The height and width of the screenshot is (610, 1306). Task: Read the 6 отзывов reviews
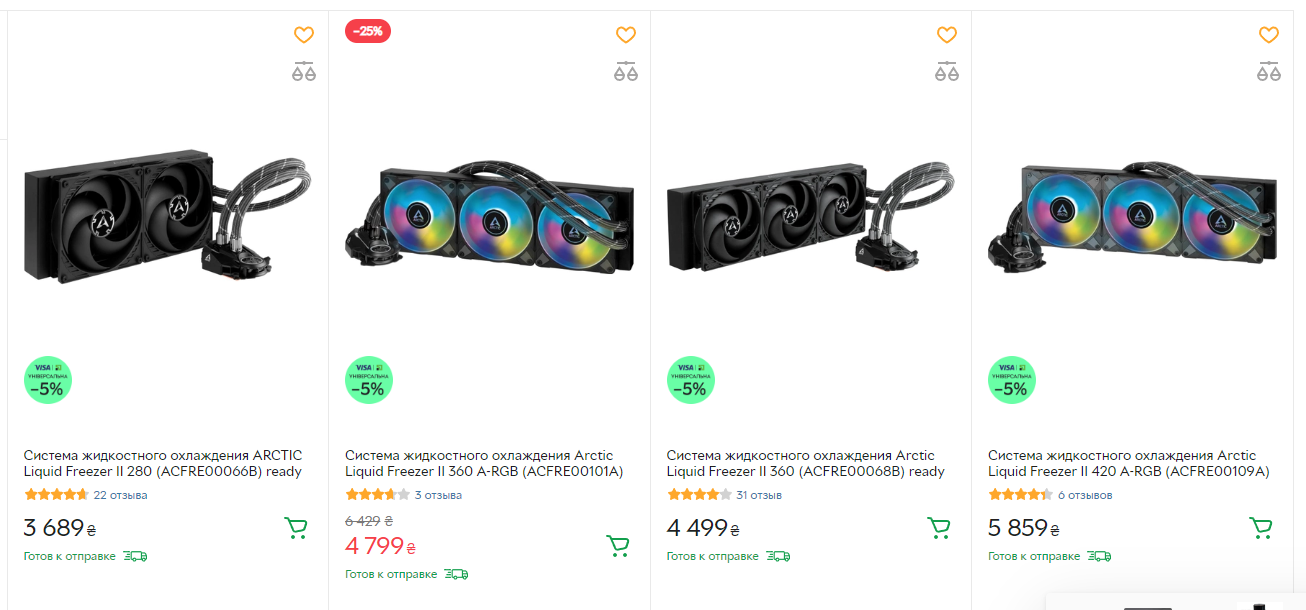point(1085,495)
